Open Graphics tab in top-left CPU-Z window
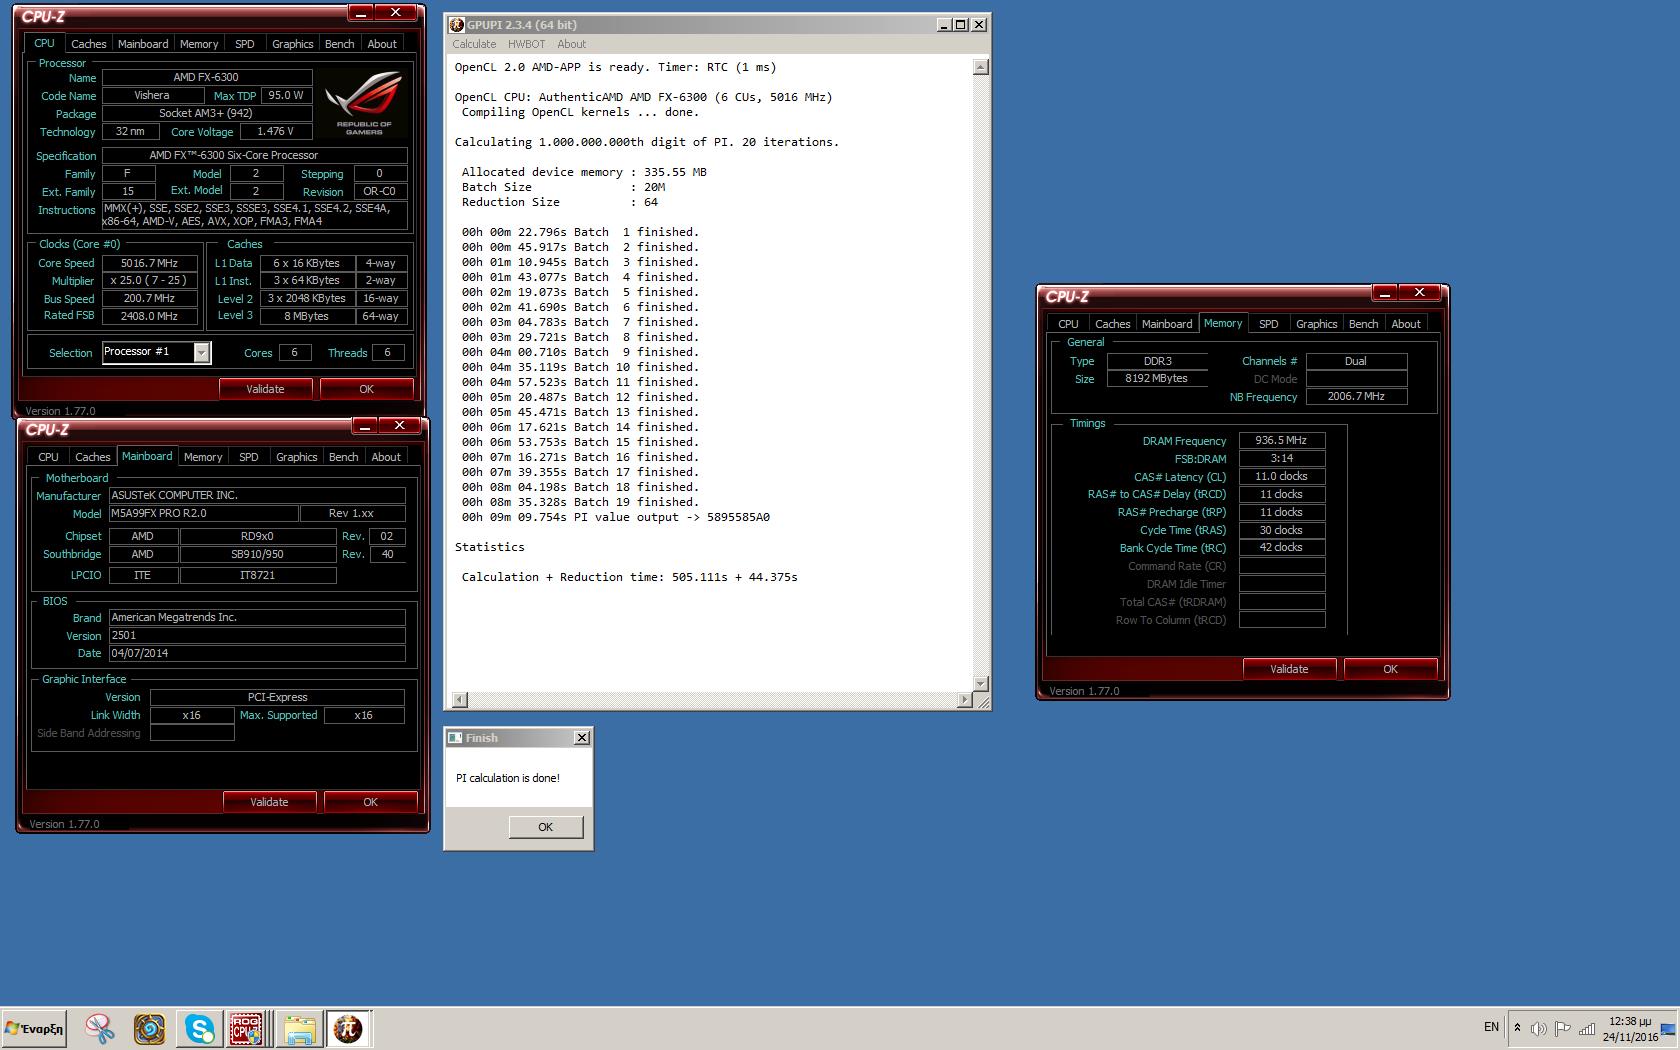 [x=293, y=44]
